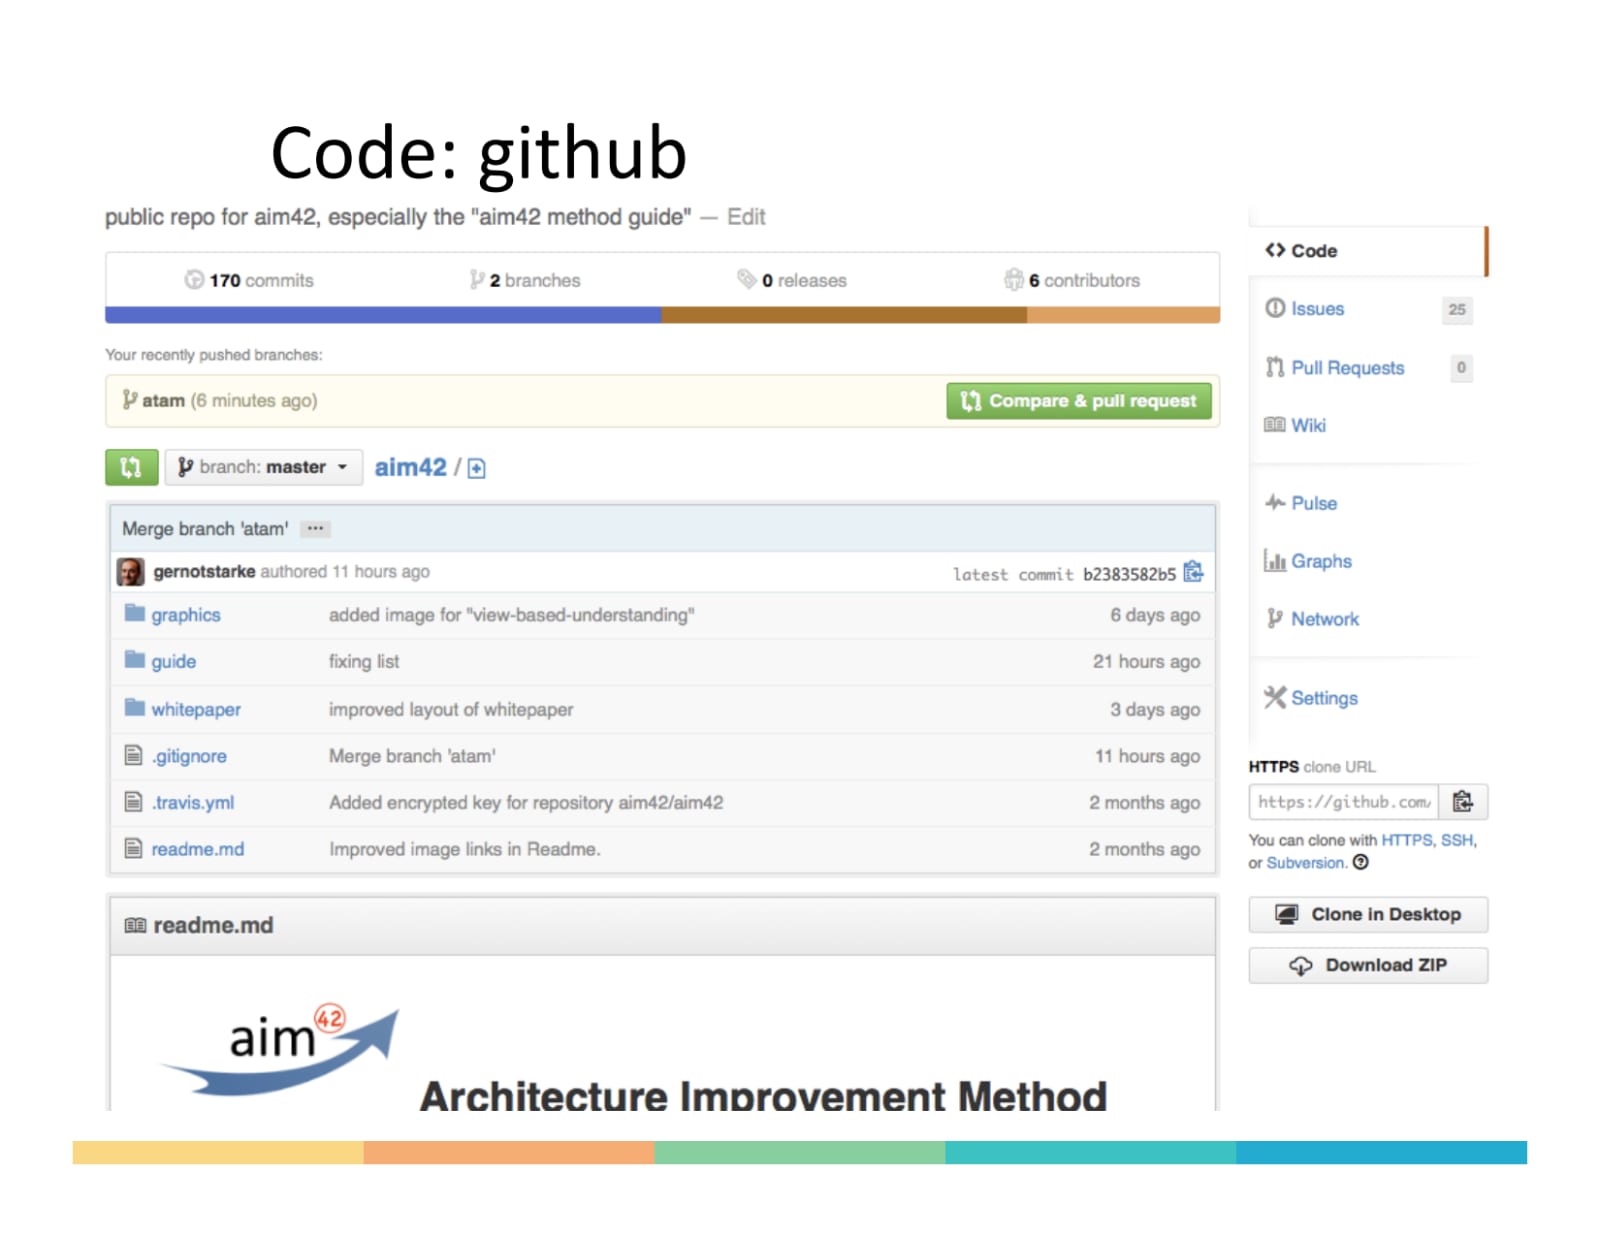Open the Network tab label
The height and width of the screenshot is (1236, 1600).
pyautogui.click(x=1325, y=619)
